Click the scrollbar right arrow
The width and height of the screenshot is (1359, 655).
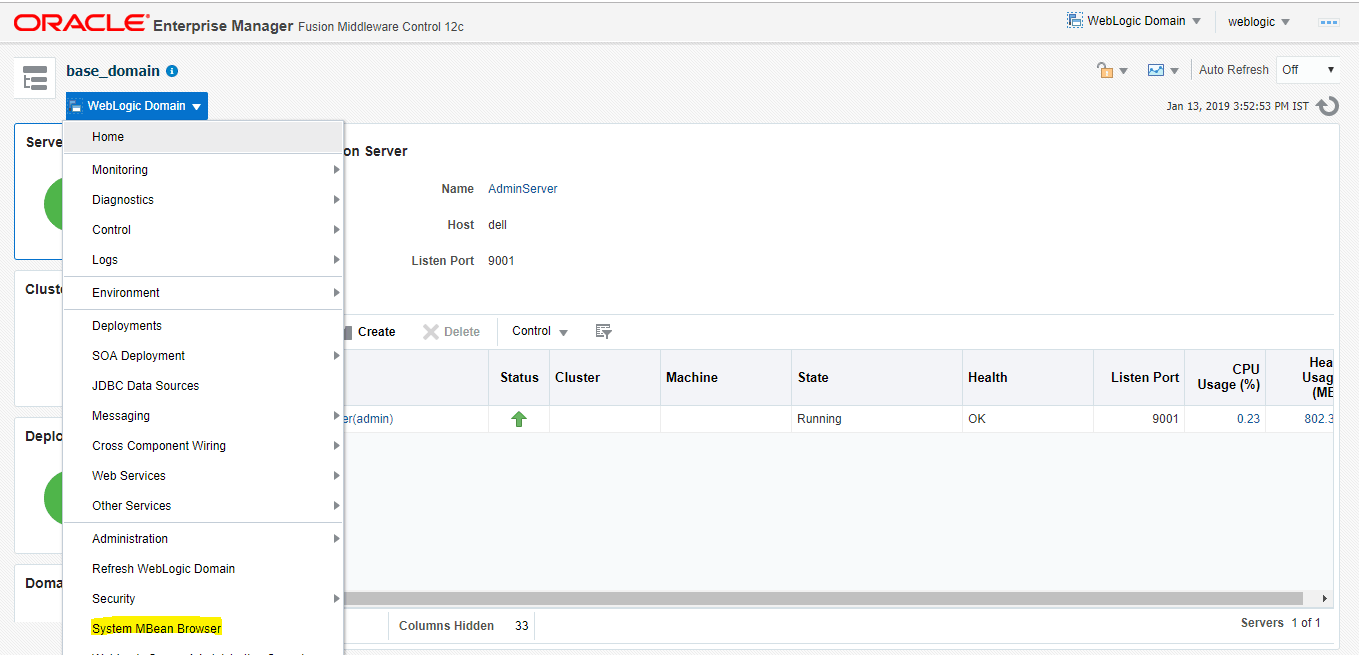pyautogui.click(x=1325, y=599)
